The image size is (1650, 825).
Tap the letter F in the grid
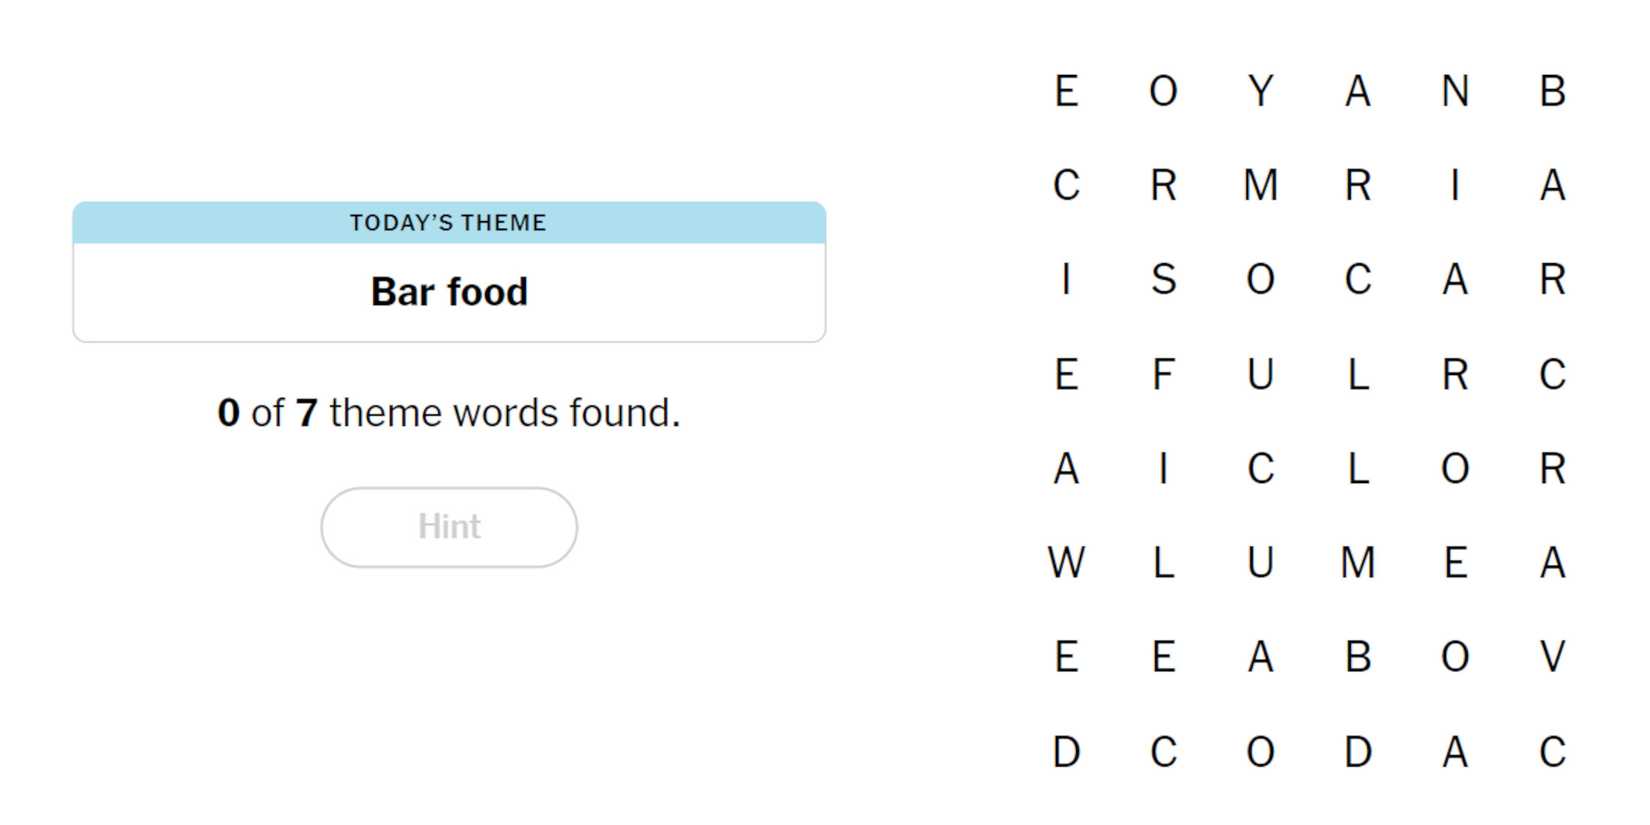pos(1163,375)
